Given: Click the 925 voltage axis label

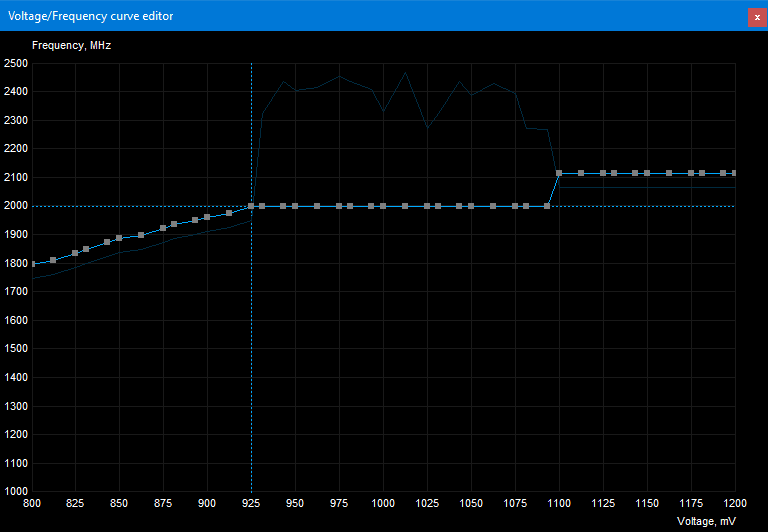Looking at the screenshot, I should [251, 504].
